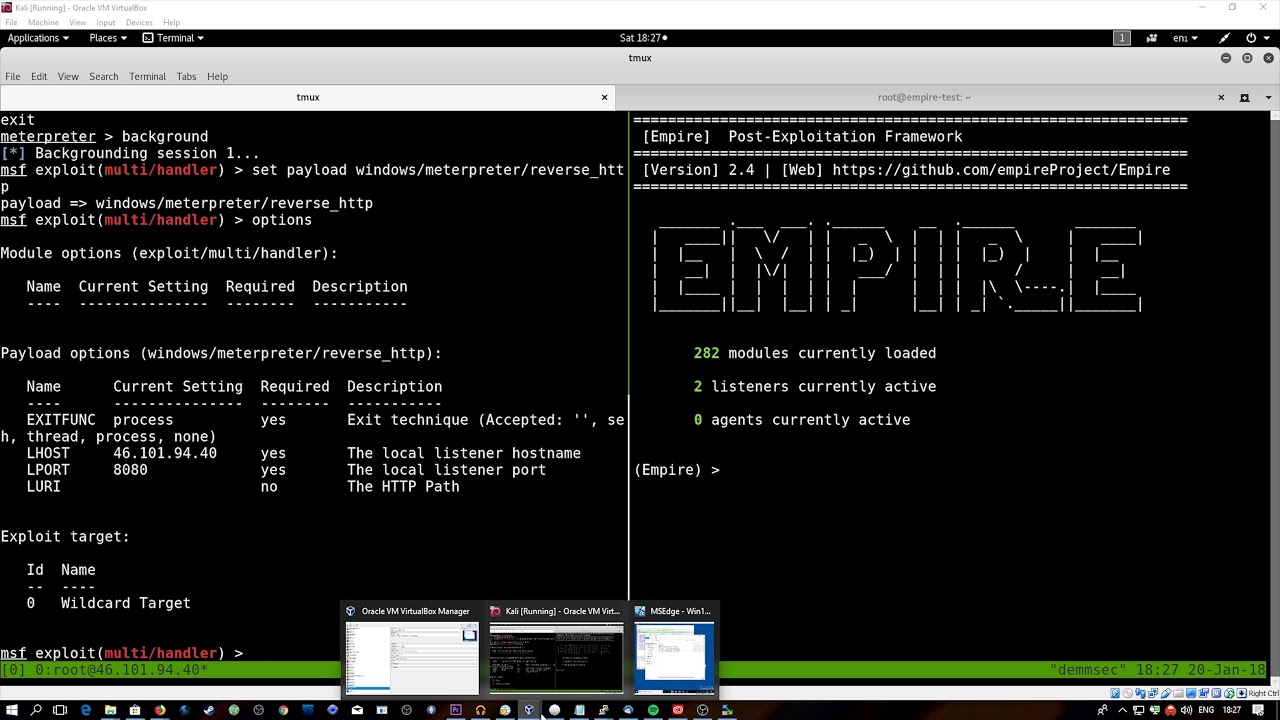Click VirtualBox display status icon
The height and width of the screenshot is (720, 1280).
click(1191, 693)
